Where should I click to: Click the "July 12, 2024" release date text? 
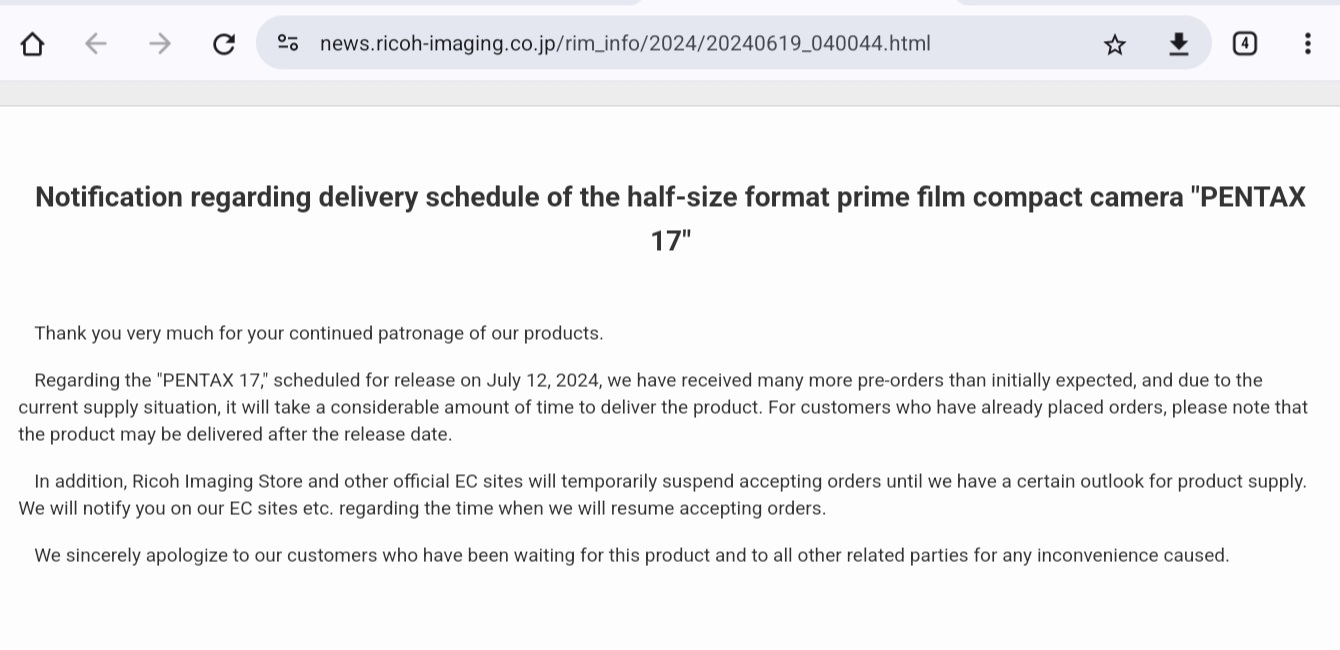543,380
